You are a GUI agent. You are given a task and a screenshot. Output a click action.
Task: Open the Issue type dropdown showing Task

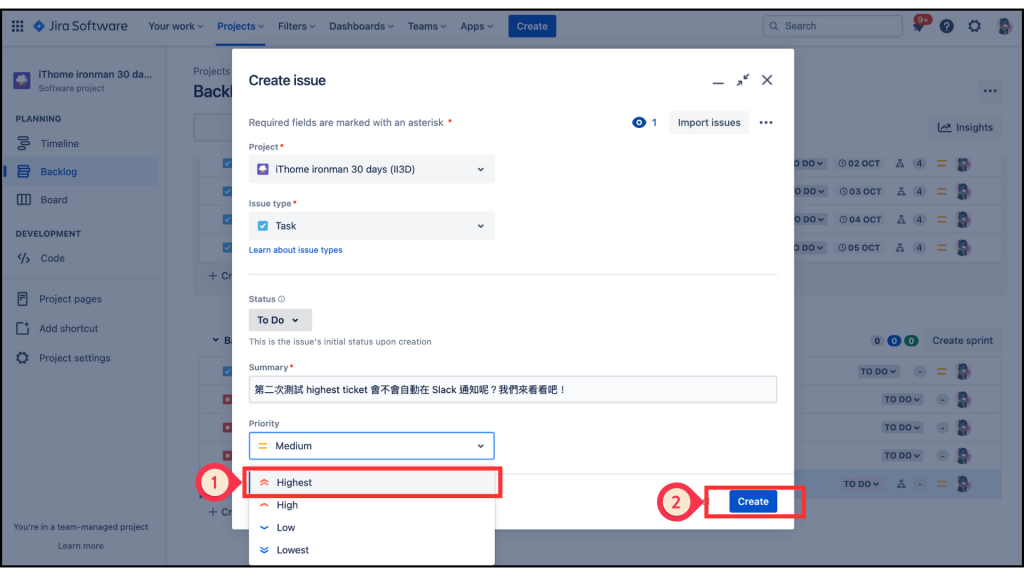click(x=372, y=226)
